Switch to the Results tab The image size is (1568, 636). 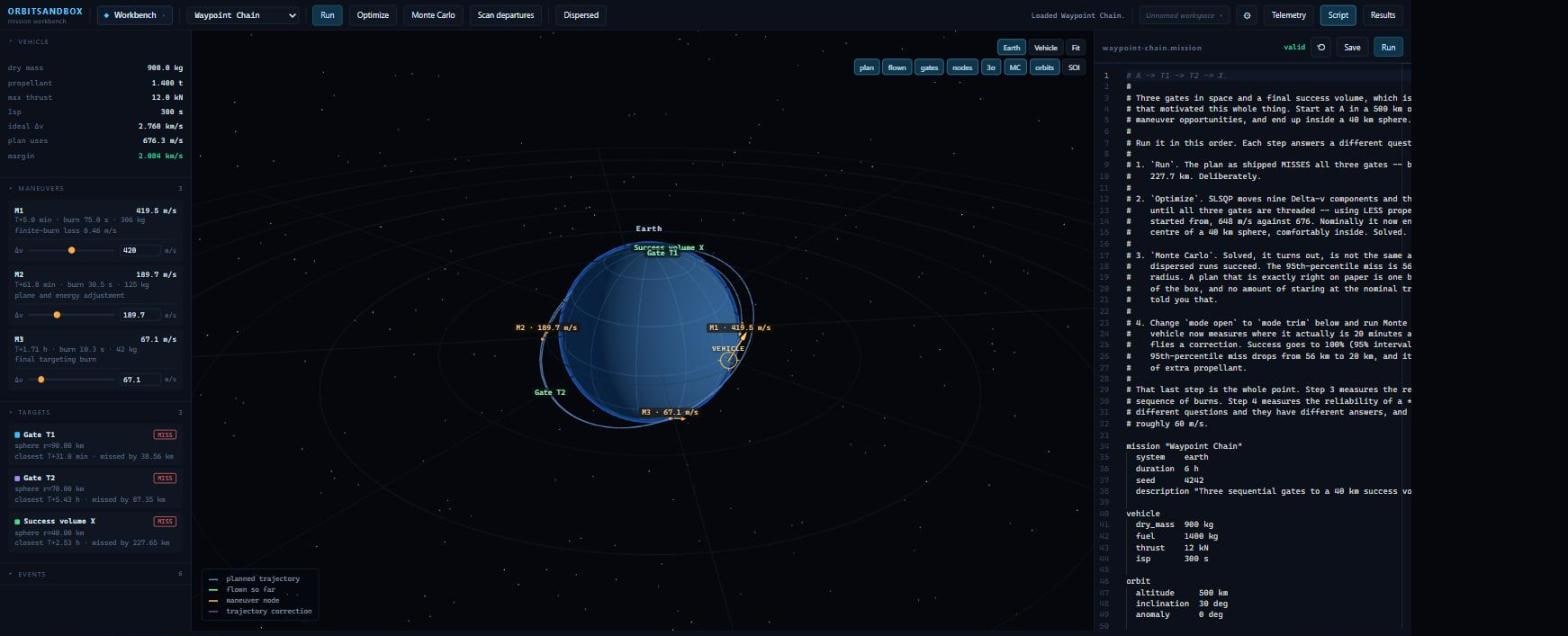pos(1383,15)
